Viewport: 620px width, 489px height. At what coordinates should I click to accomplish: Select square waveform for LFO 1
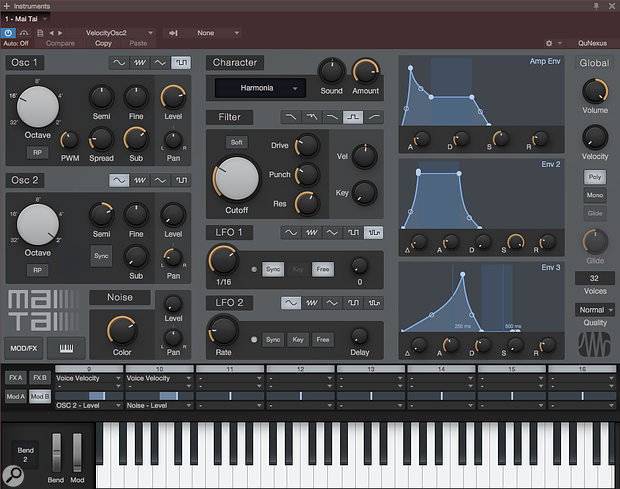pyautogui.click(x=353, y=232)
